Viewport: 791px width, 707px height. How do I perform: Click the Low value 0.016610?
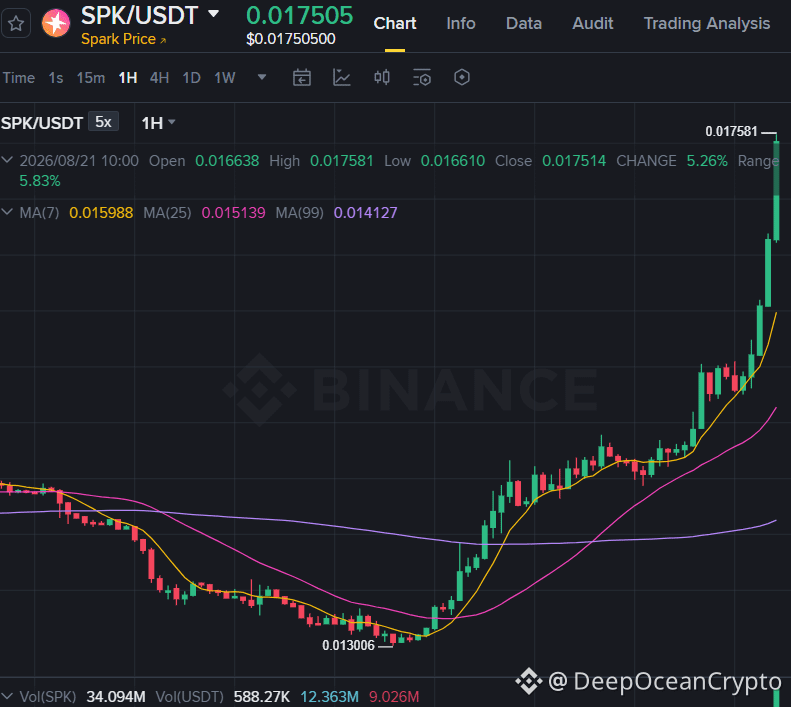click(453, 160)
